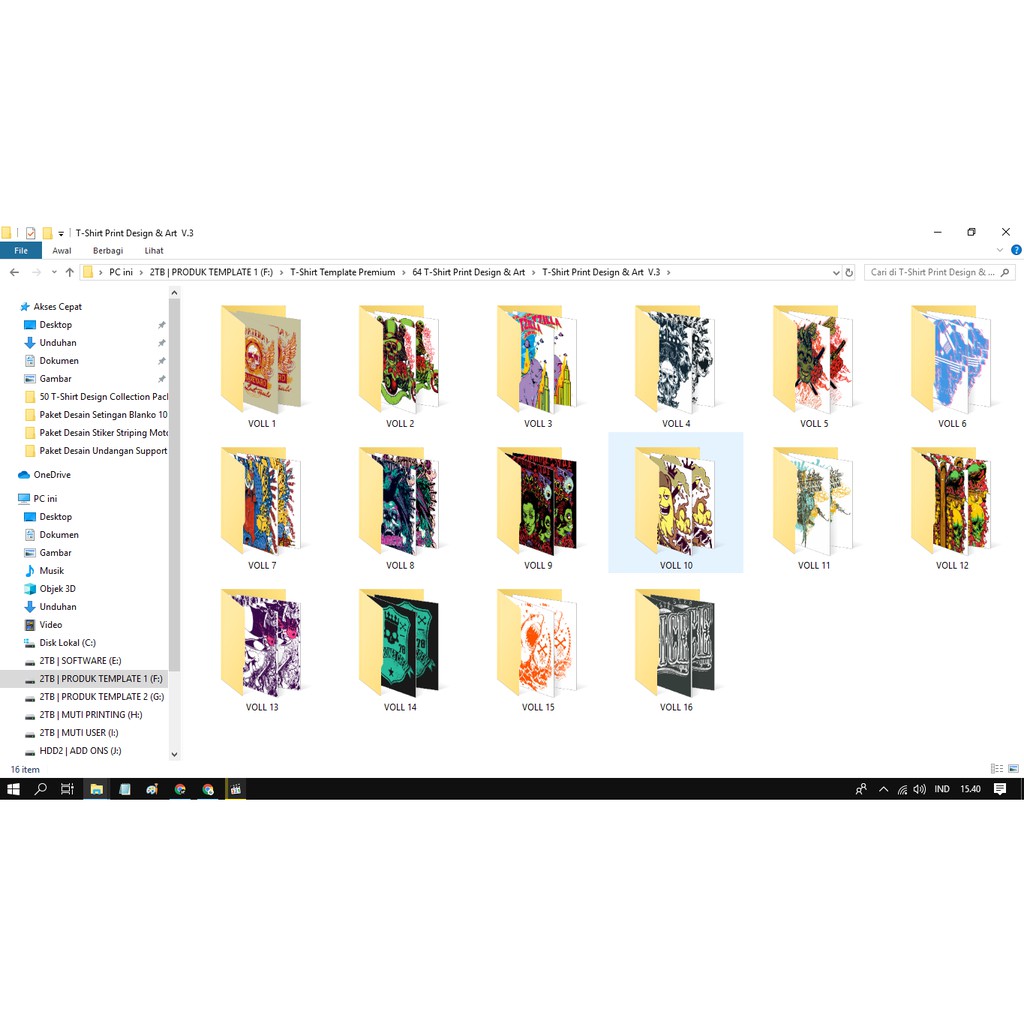
Task: Go back with the back arrow
Action: tap(14, 272)
